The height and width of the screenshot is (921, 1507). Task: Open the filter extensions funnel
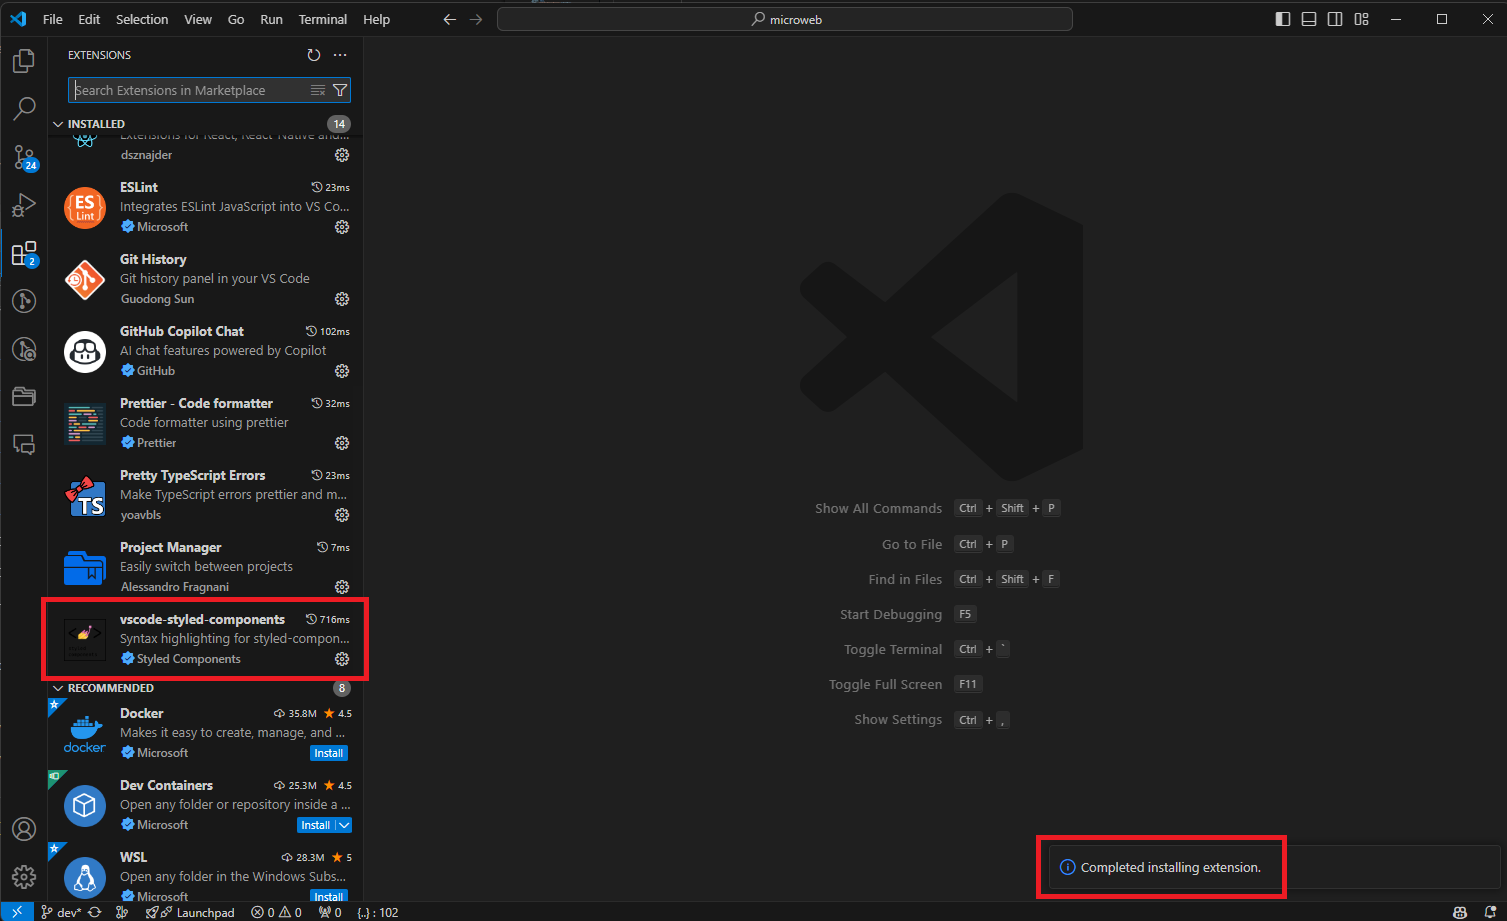coord(340,90)
